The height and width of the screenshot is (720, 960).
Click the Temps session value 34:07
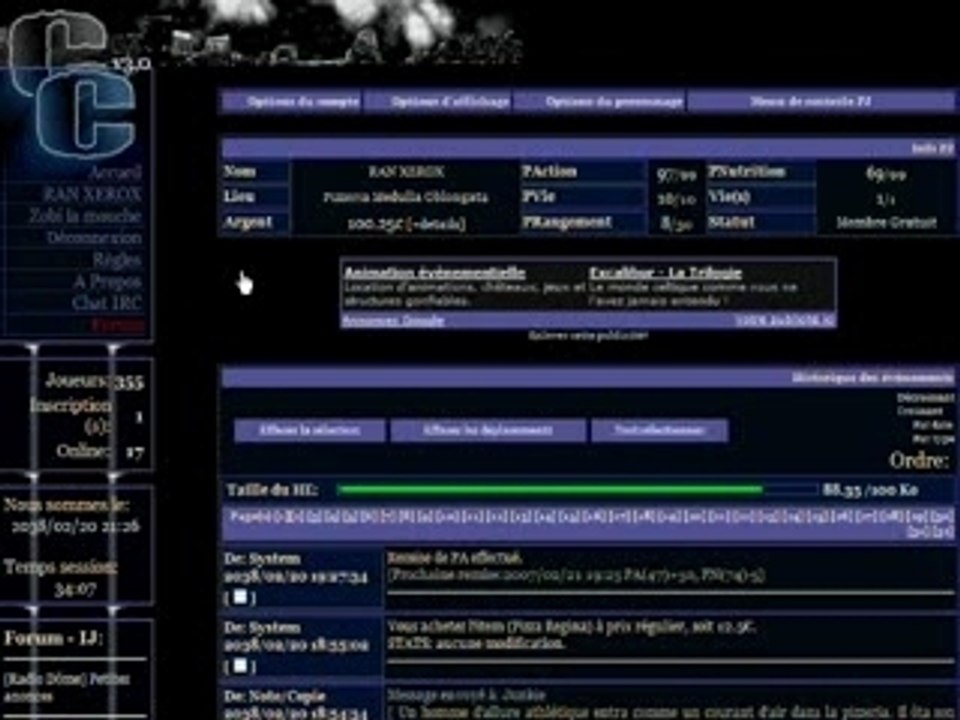[75, 590]
